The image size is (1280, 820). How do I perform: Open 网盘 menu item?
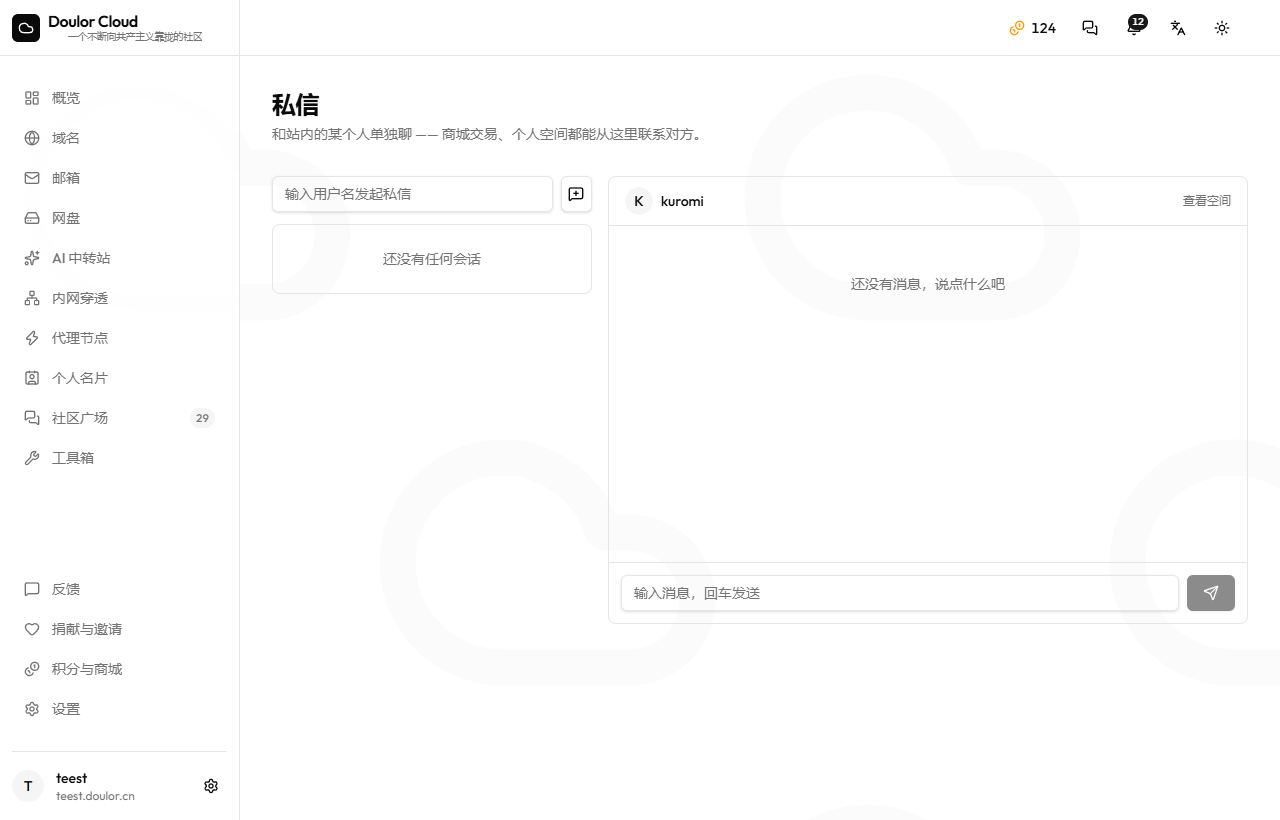click(x=119, y=218)
